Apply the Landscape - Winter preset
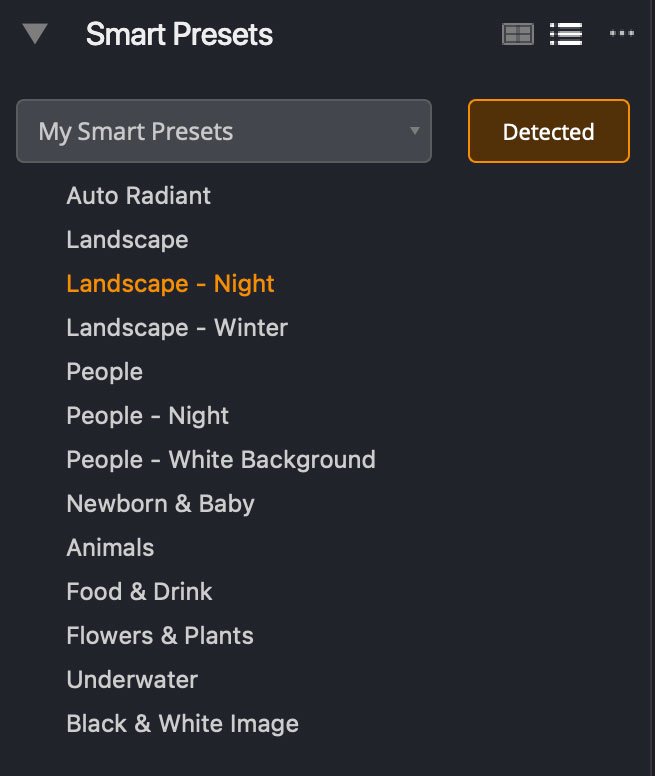655x776 pixels. coord(177,328)
